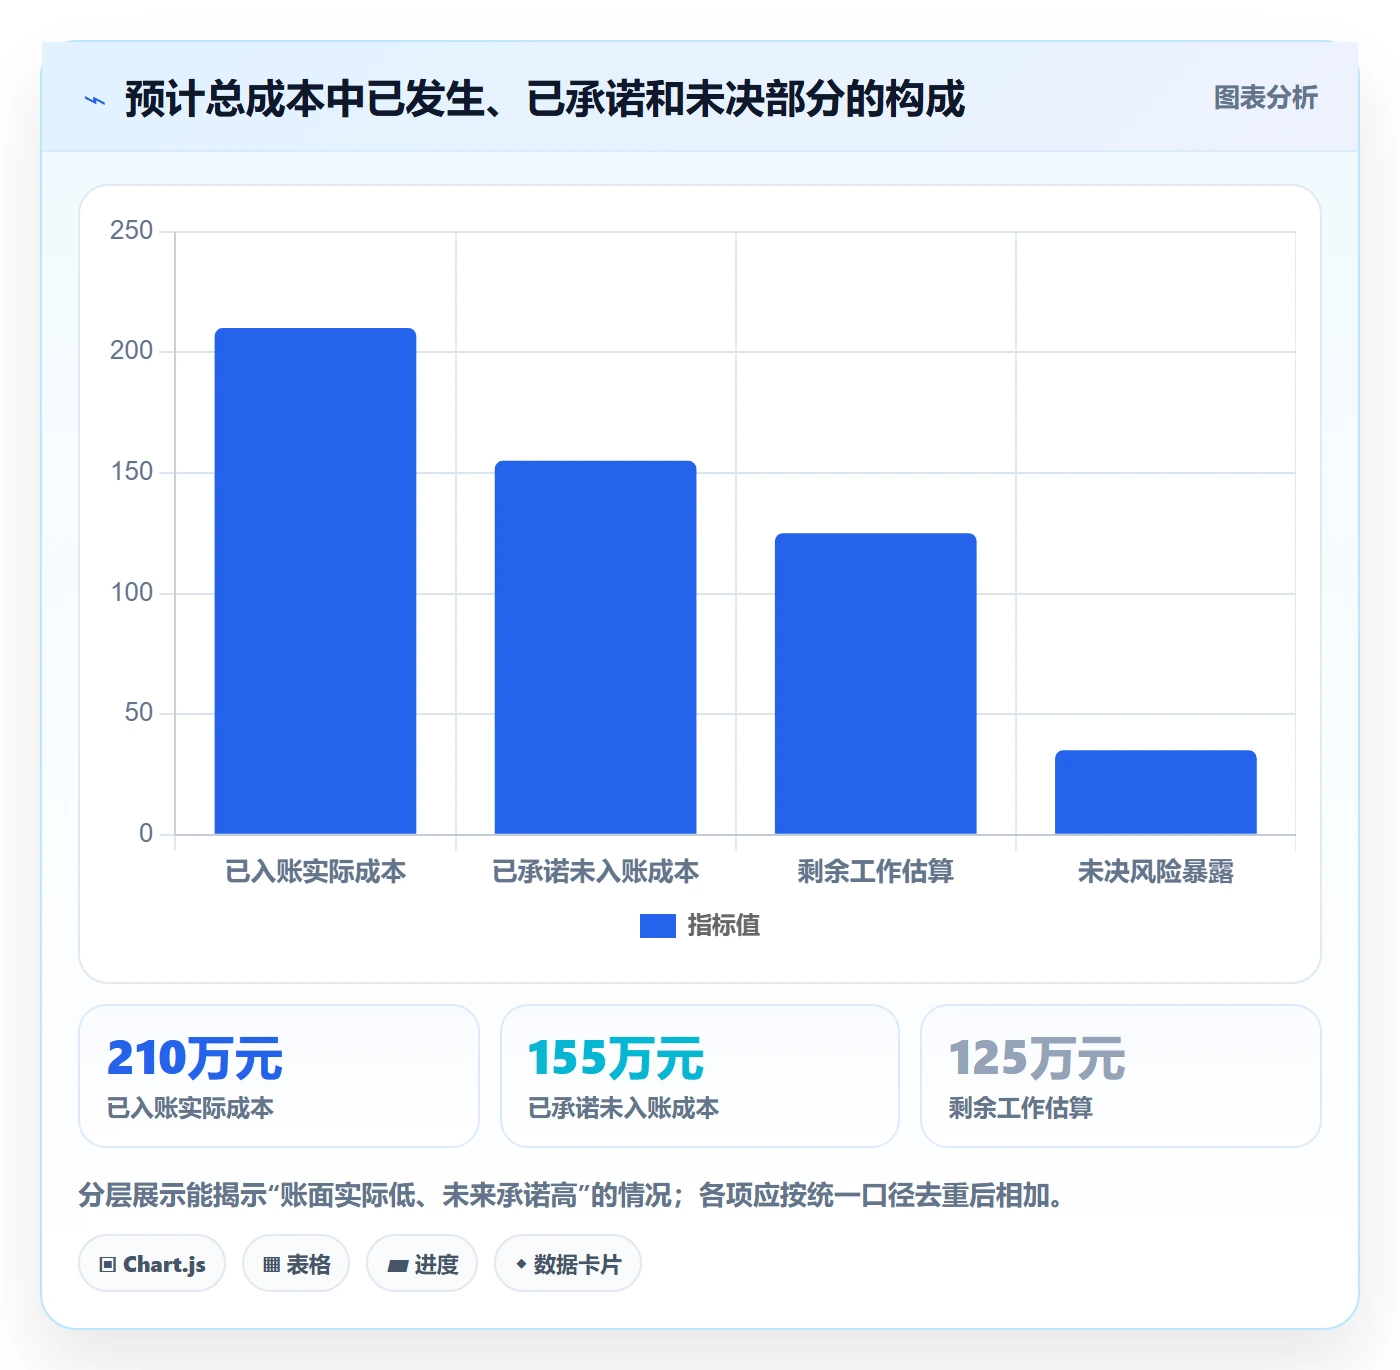Screen dimensions: 1400x1370
Task: Click the square icon in the Chart.js chip
Action: click(108, 1265)
